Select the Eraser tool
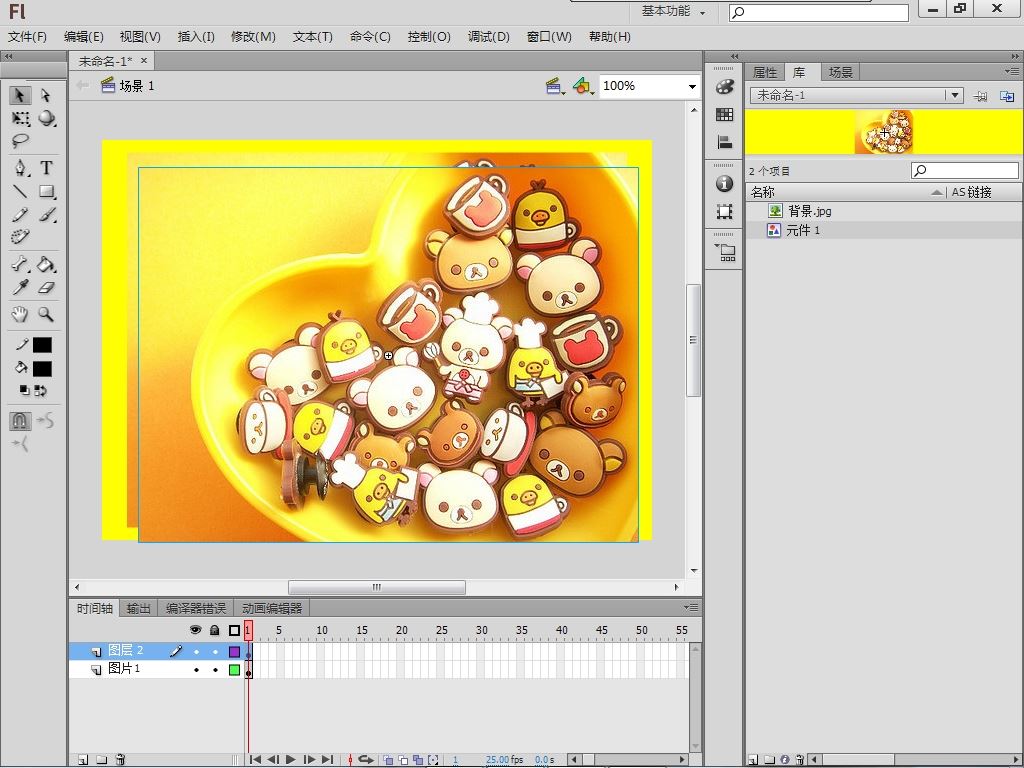Screen dimensions: 1024x768 [46, 287]
